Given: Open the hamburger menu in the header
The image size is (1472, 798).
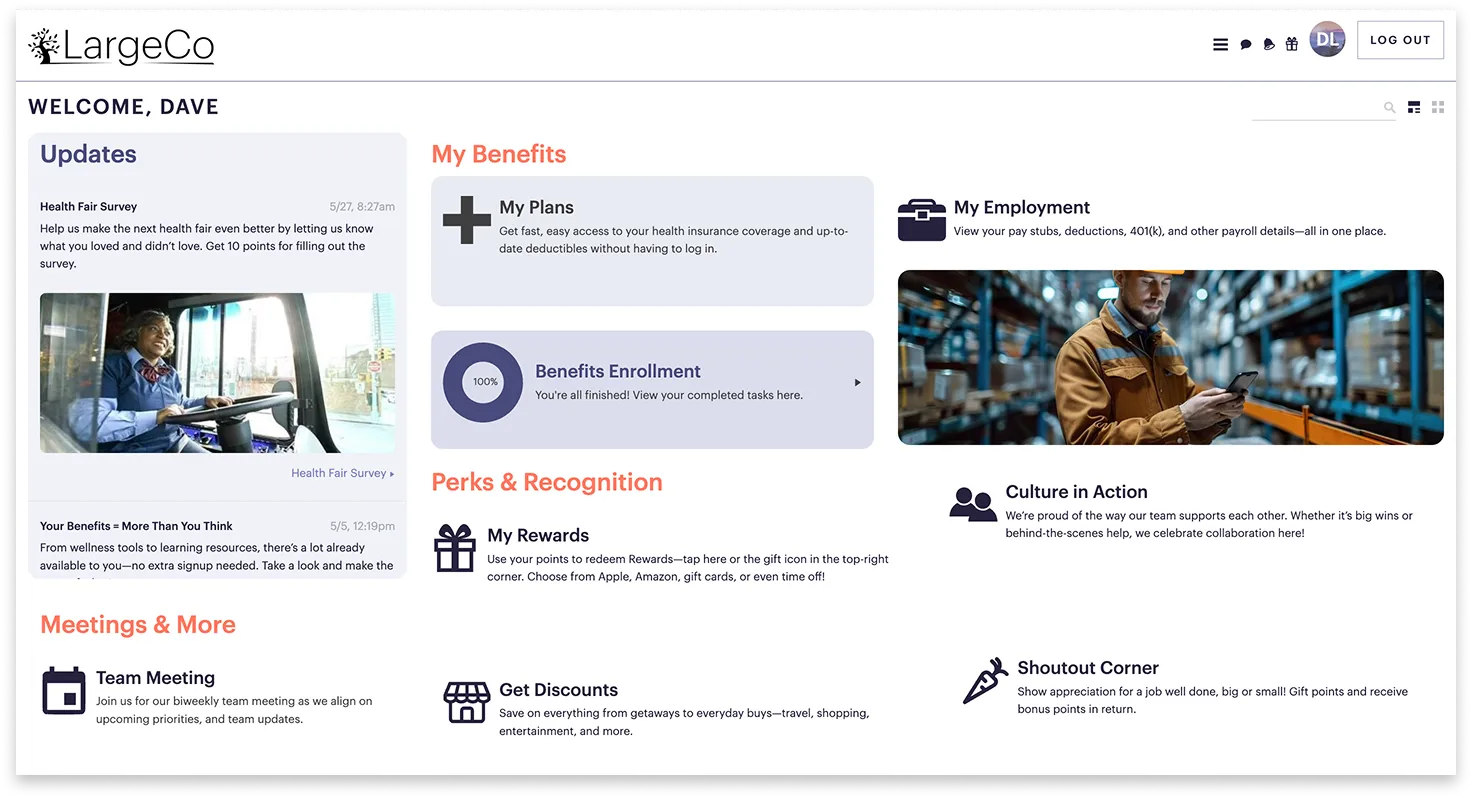Looking at the screenshot, I should pos(1220,44).
